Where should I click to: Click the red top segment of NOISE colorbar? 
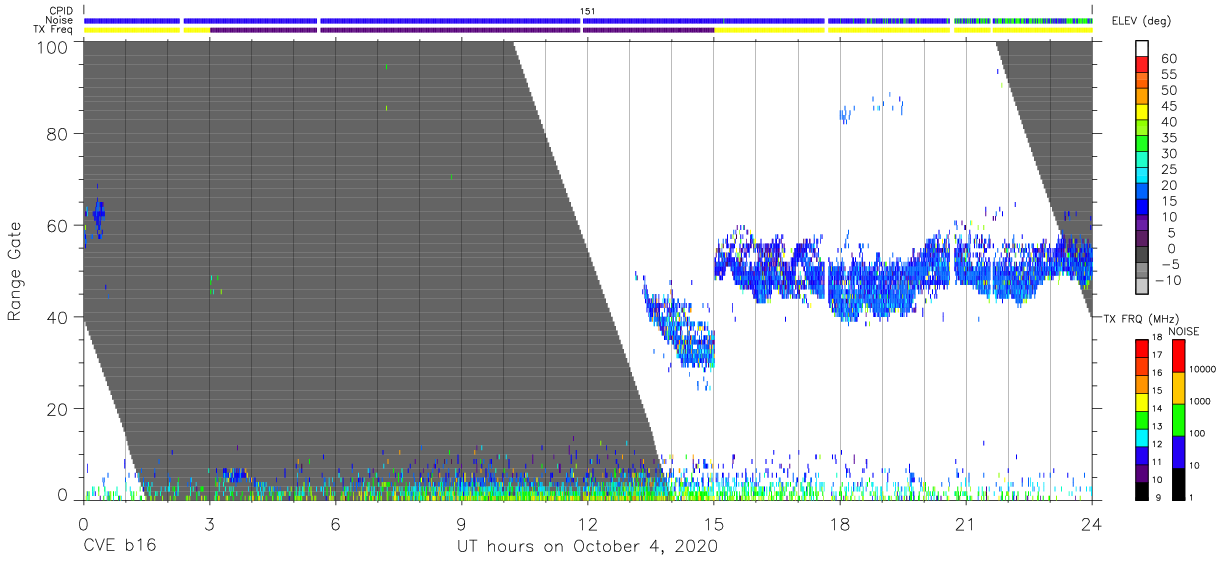pos(1178,356)
